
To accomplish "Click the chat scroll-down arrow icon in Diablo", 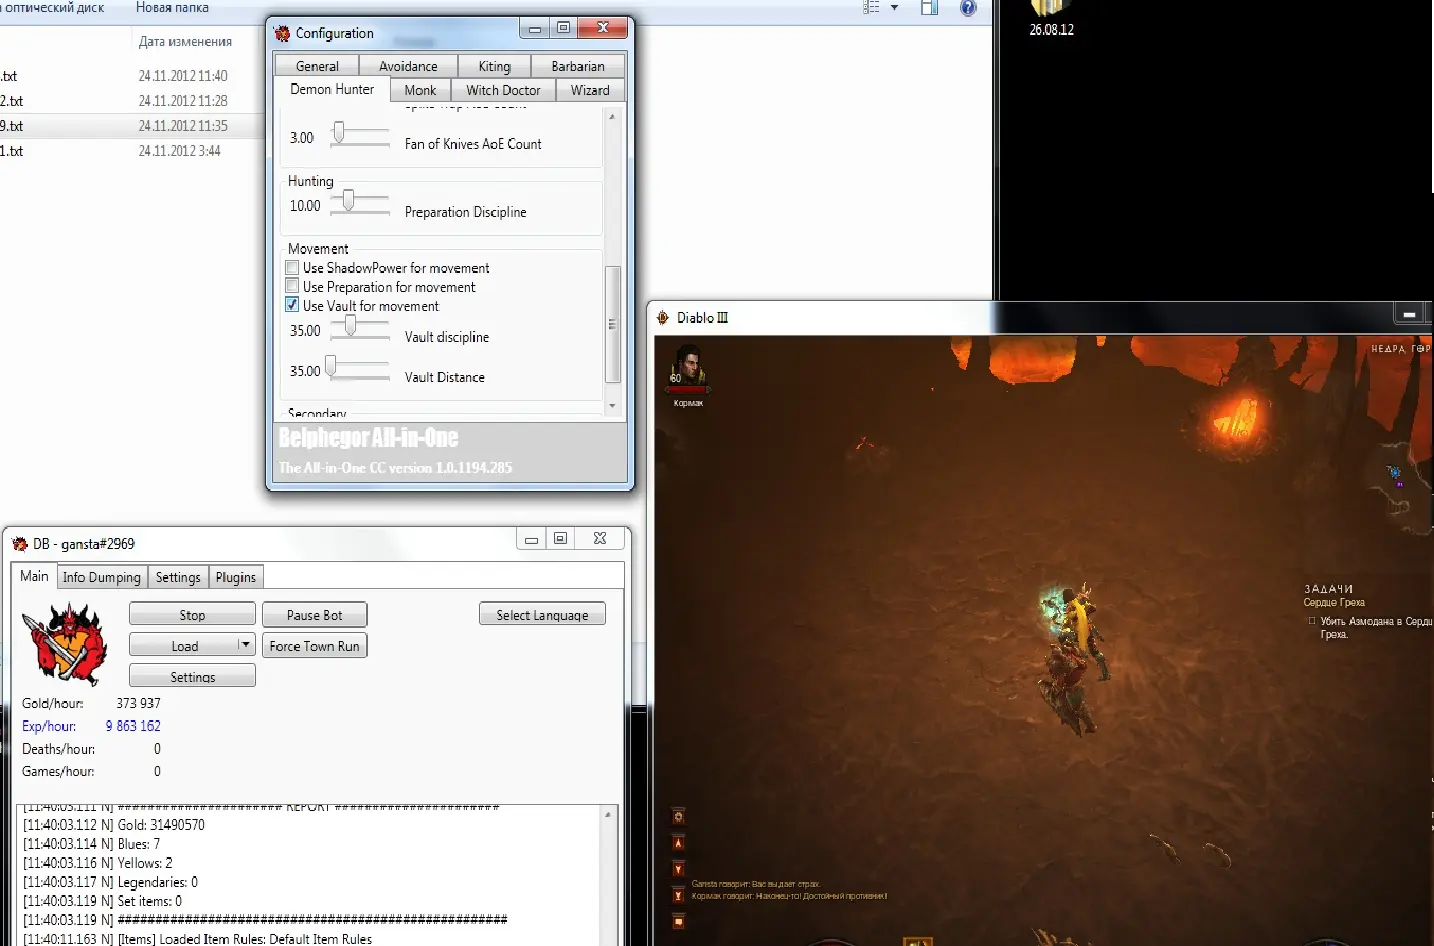I will tap(678, 869).
